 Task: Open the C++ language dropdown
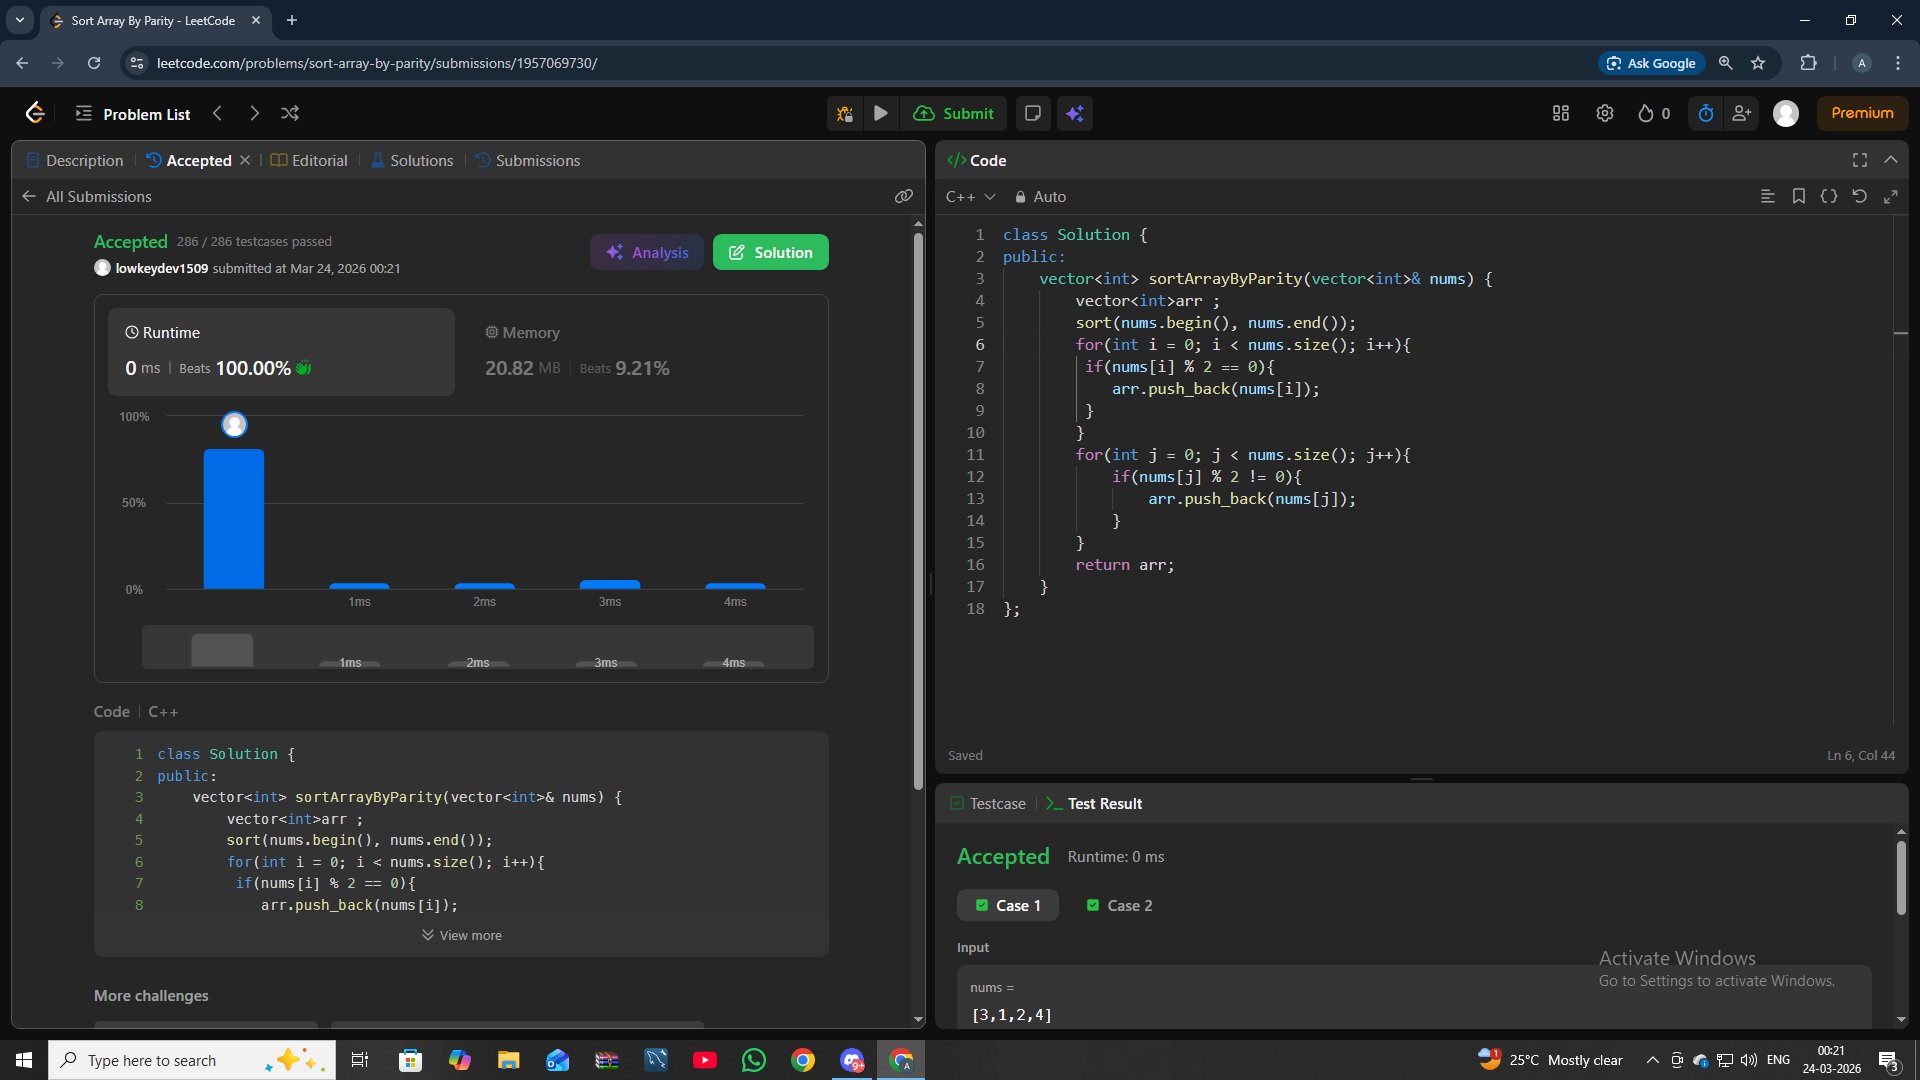click(x=970, y=197)
